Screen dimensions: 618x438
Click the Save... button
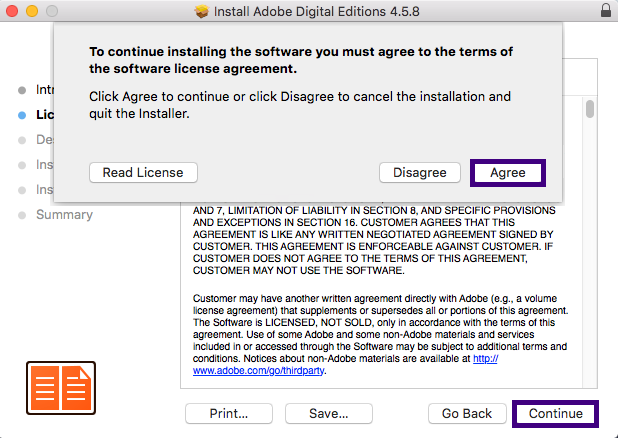click(x=329, y=414)
